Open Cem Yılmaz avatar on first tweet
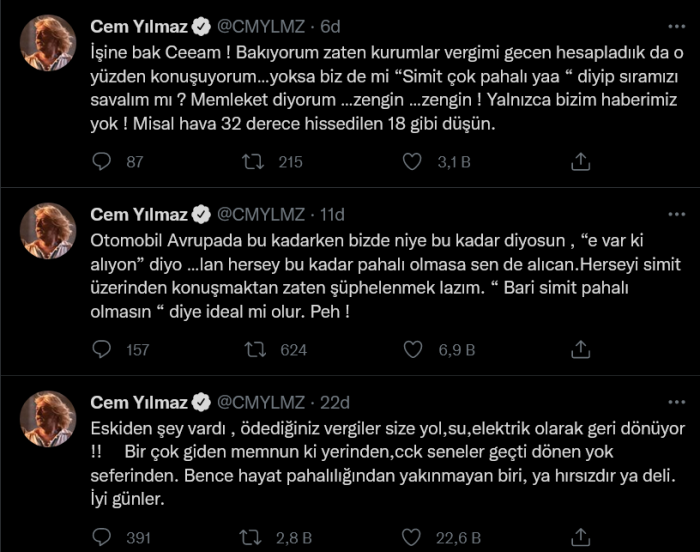 48,43
